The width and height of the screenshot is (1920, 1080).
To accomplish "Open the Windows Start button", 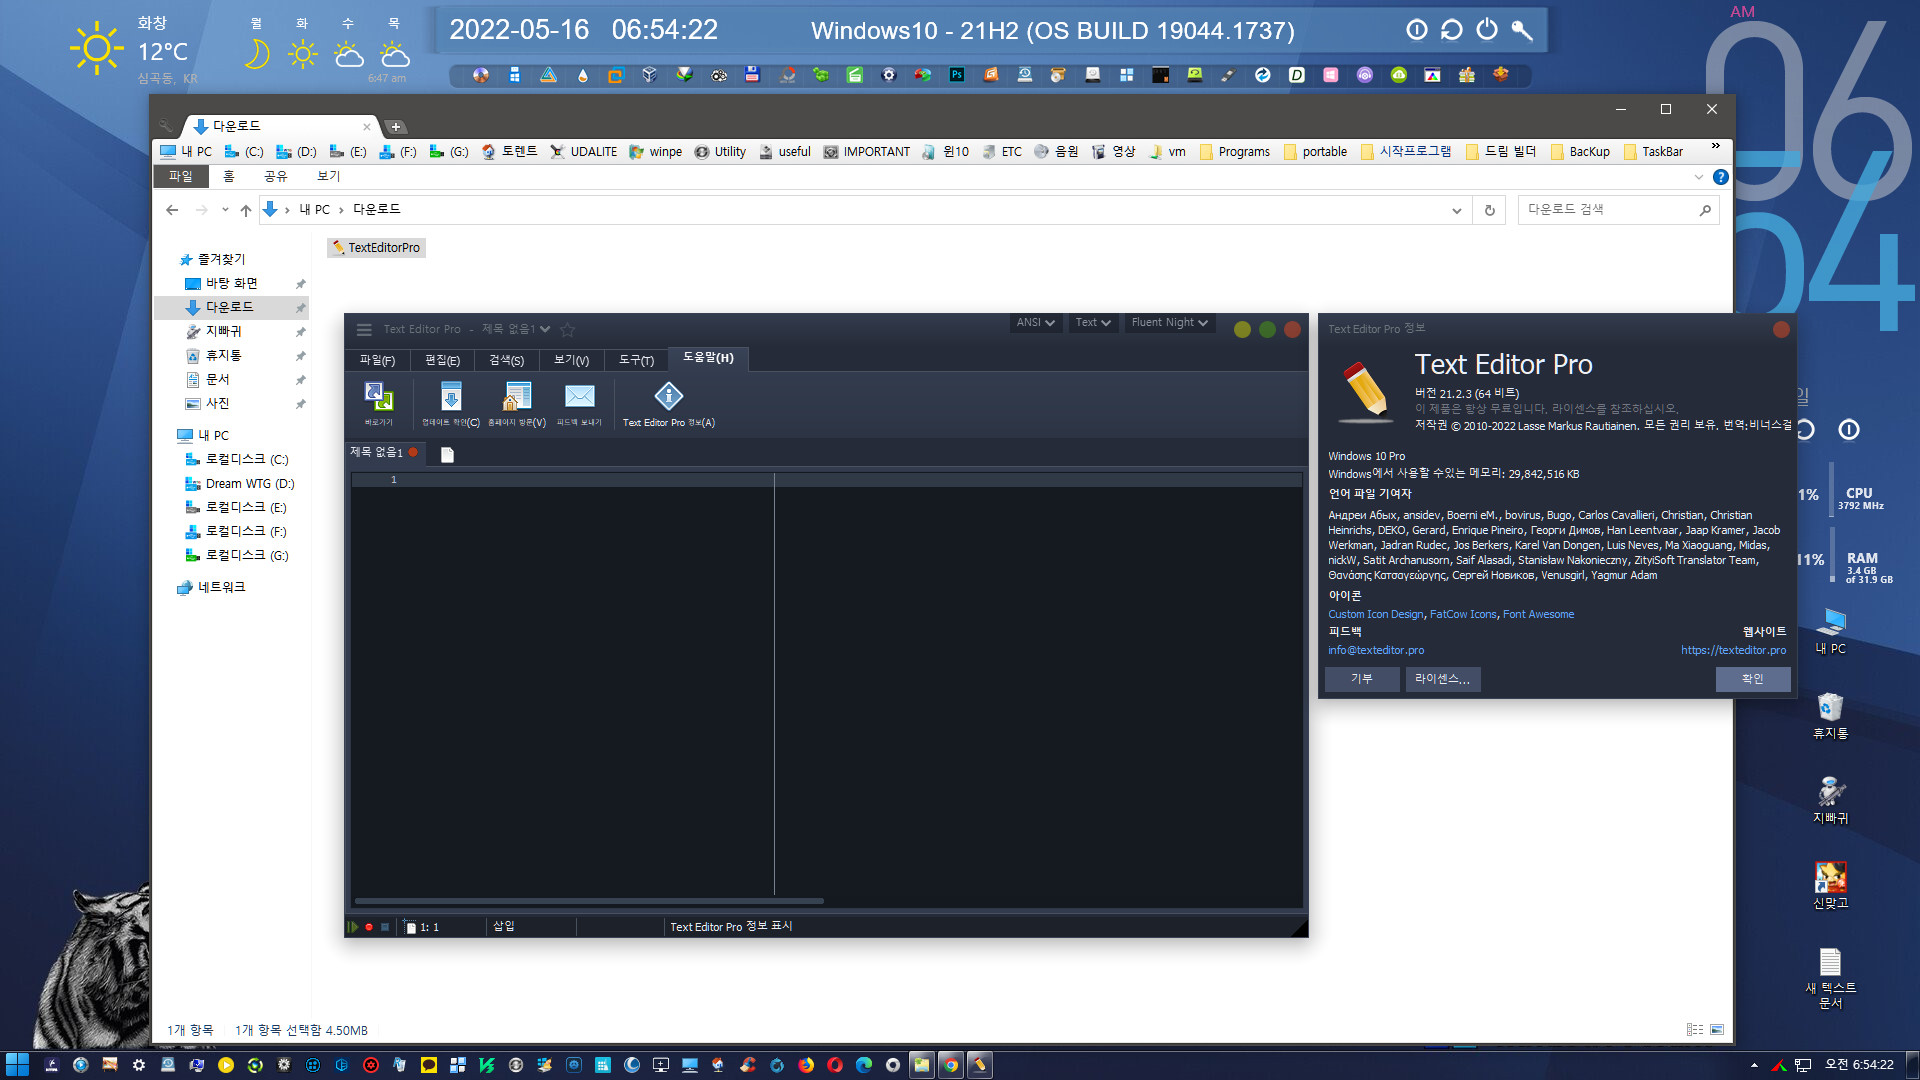I will pos(17,1065).
